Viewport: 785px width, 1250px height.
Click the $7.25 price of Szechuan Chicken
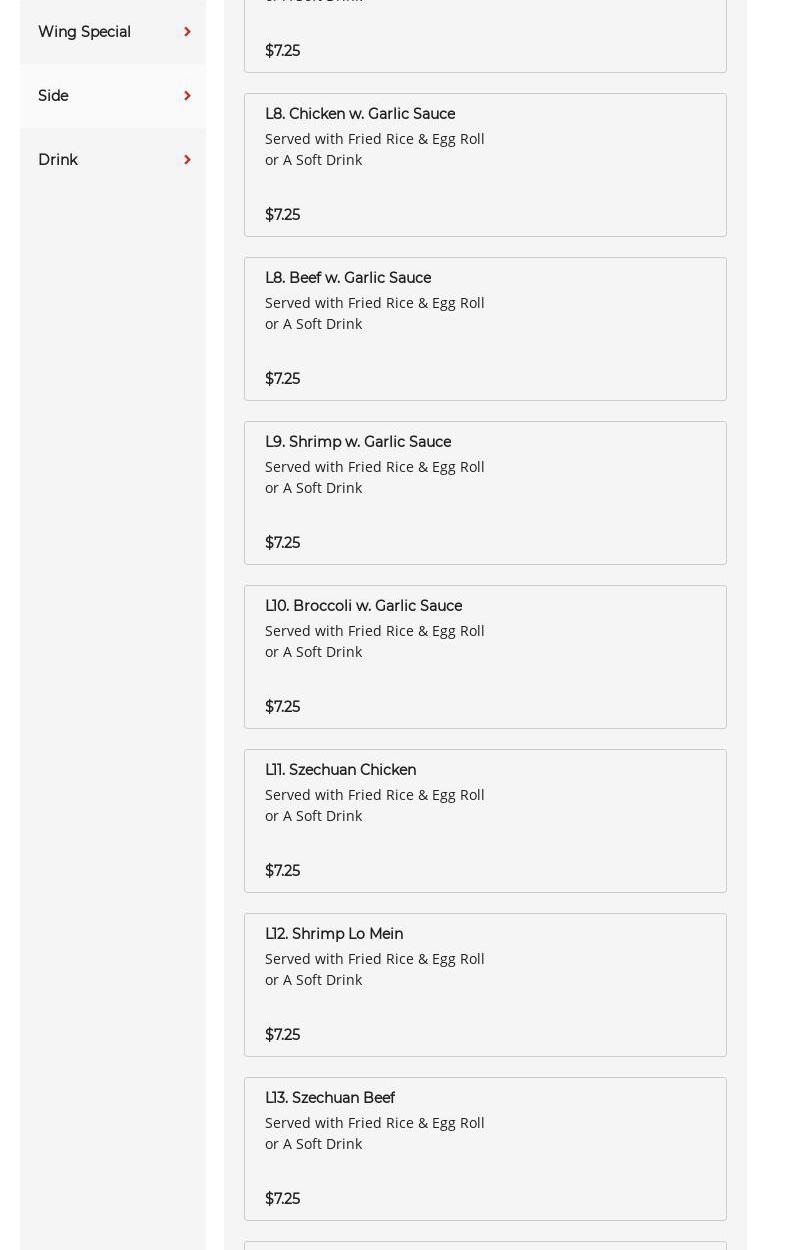(x=282, y=871)
